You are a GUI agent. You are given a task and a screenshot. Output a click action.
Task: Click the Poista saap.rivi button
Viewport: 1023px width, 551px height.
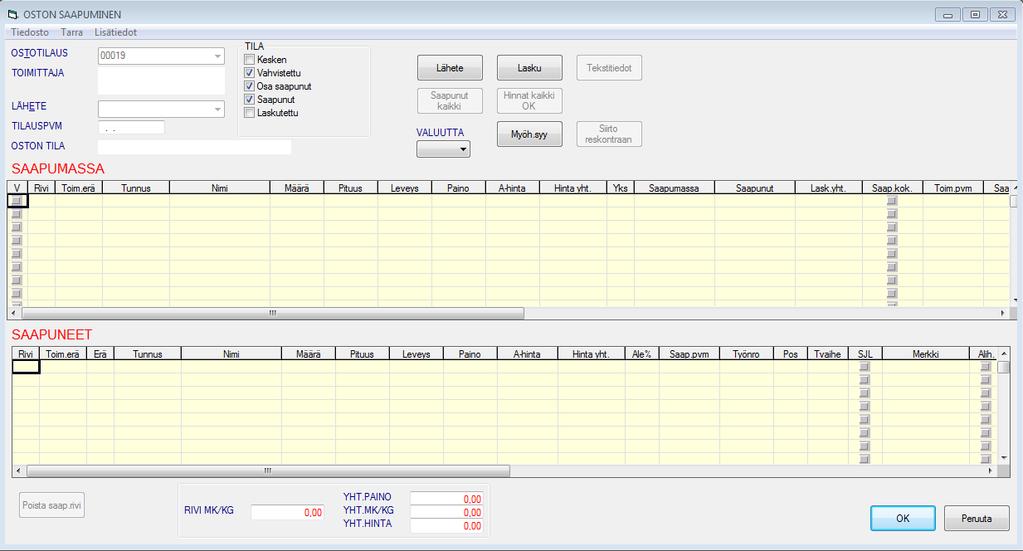[52, 505]
